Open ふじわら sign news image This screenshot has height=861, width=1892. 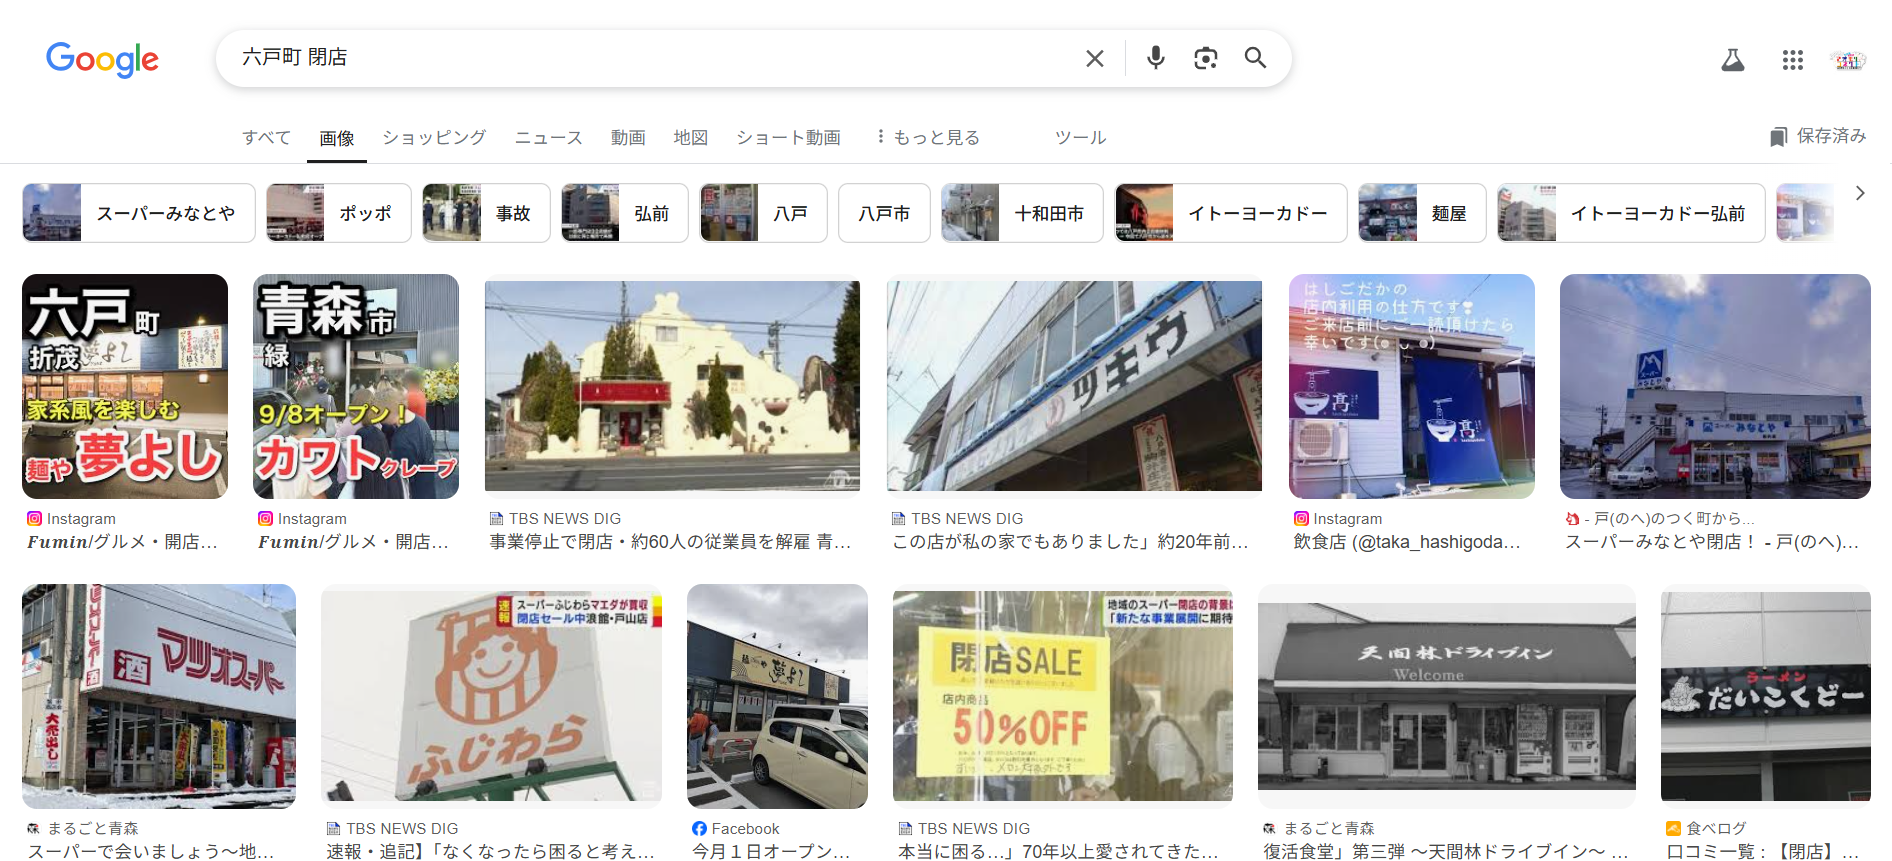pyautogui.click(x=491, y=696)
